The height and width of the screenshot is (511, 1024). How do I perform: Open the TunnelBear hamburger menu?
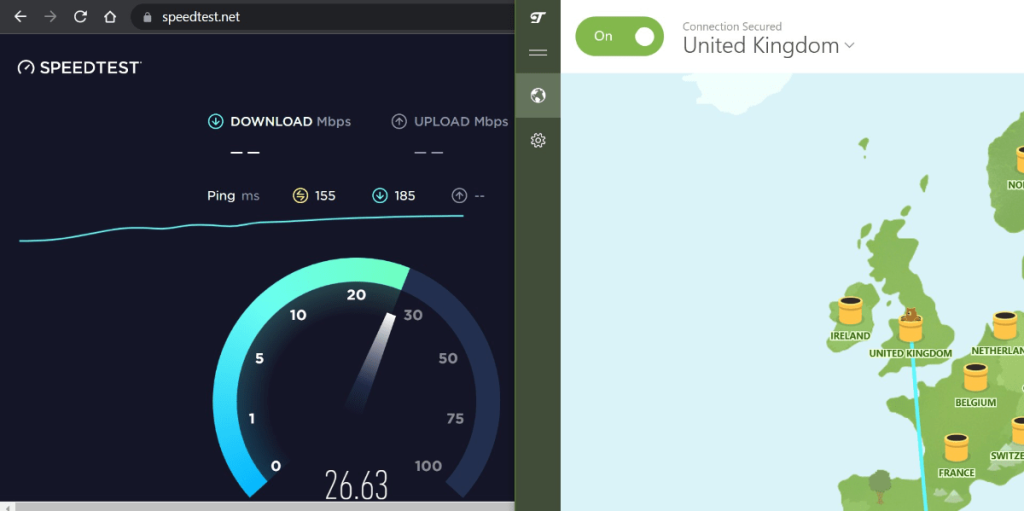(537, 53)
